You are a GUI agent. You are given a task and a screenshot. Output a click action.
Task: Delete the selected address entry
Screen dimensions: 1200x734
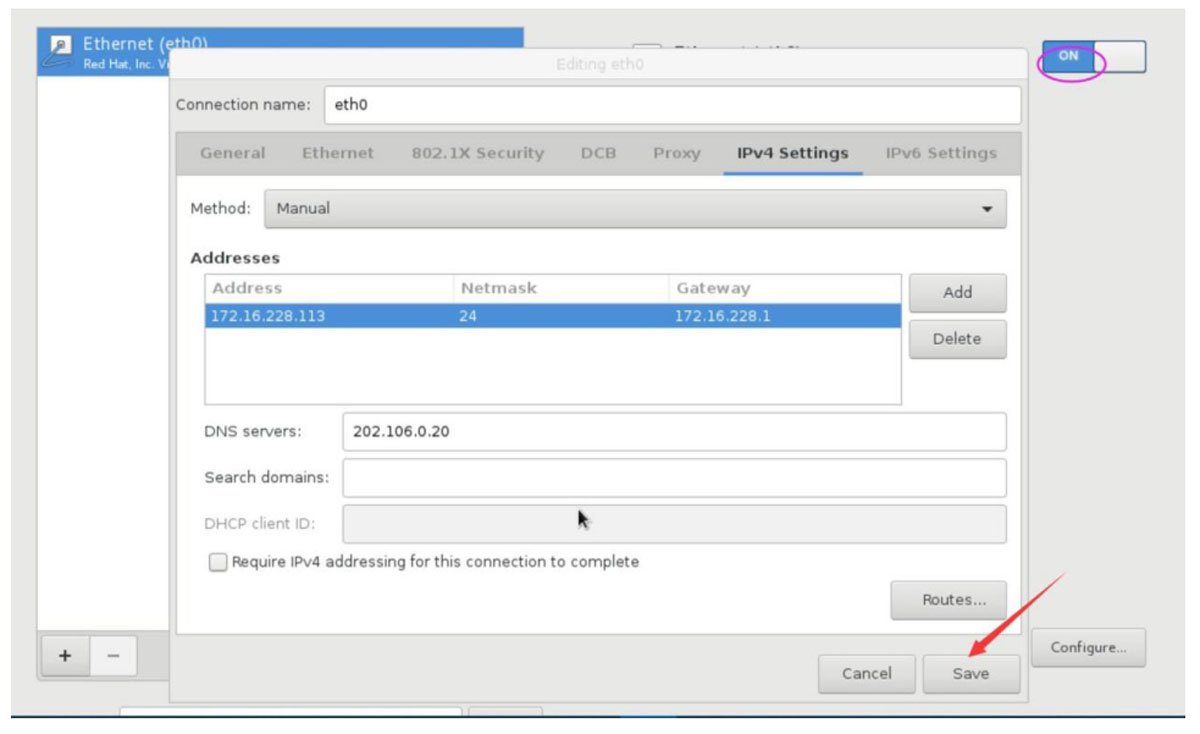[957, 339]
